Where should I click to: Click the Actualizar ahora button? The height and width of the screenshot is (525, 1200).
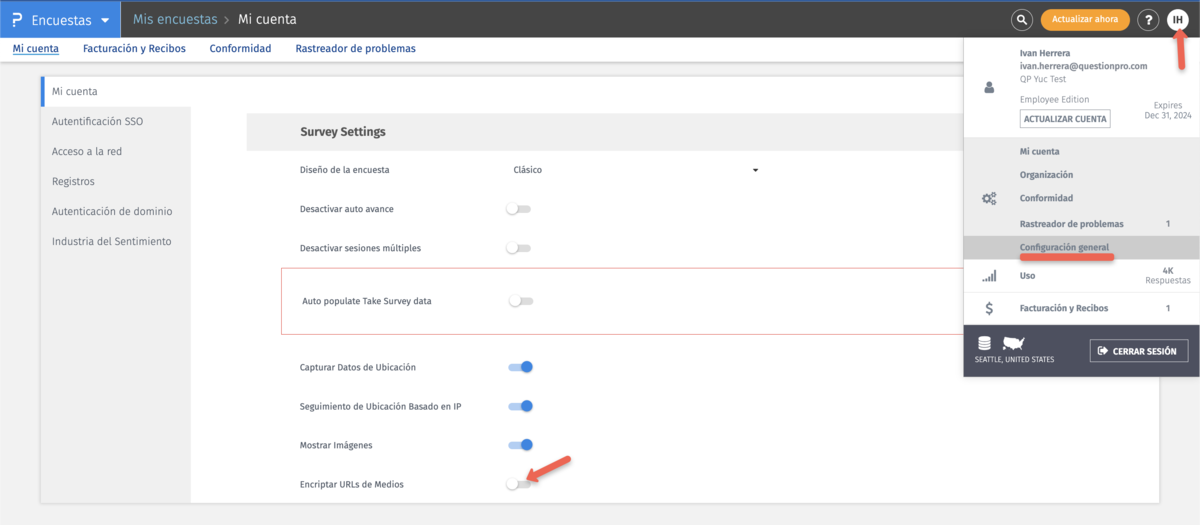1085,20
